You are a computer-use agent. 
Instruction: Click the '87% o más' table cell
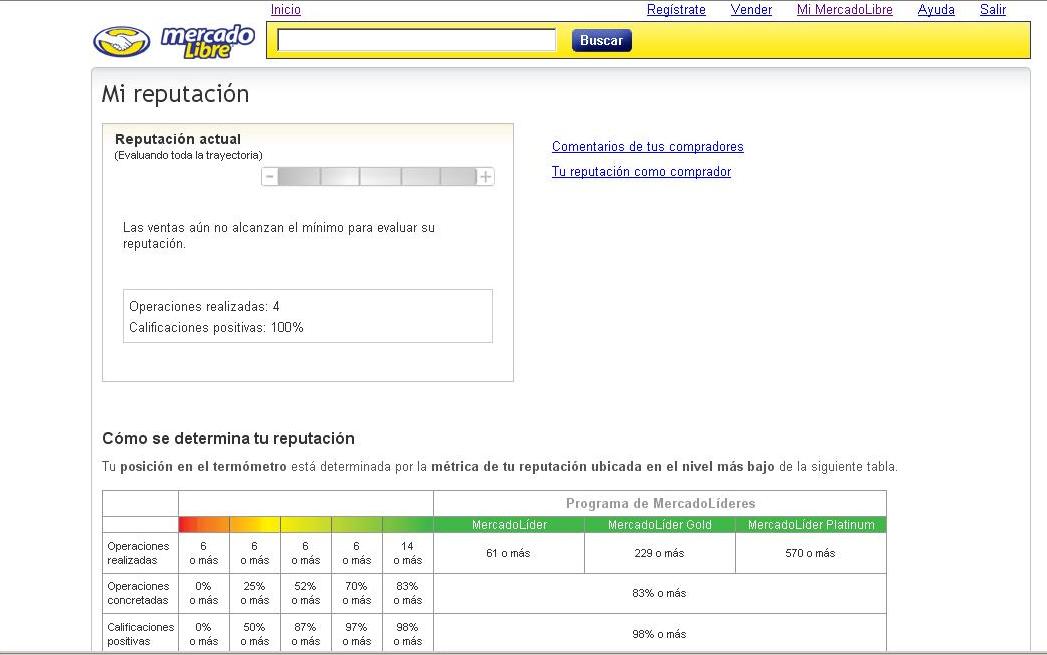coord(306,634)
